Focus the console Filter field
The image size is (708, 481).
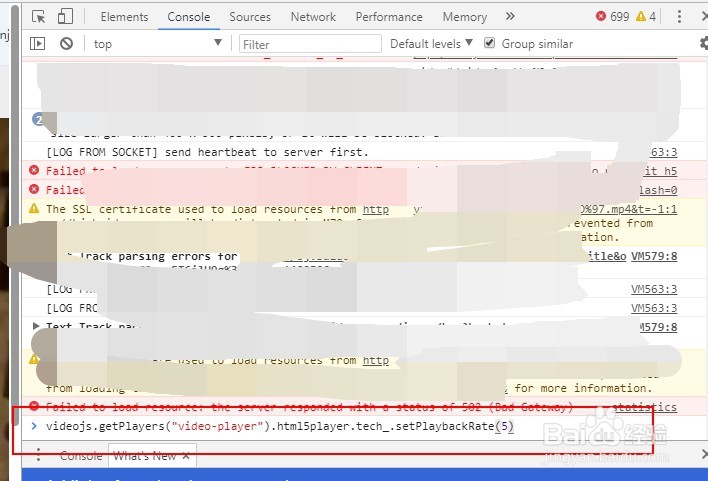[310, 44]
